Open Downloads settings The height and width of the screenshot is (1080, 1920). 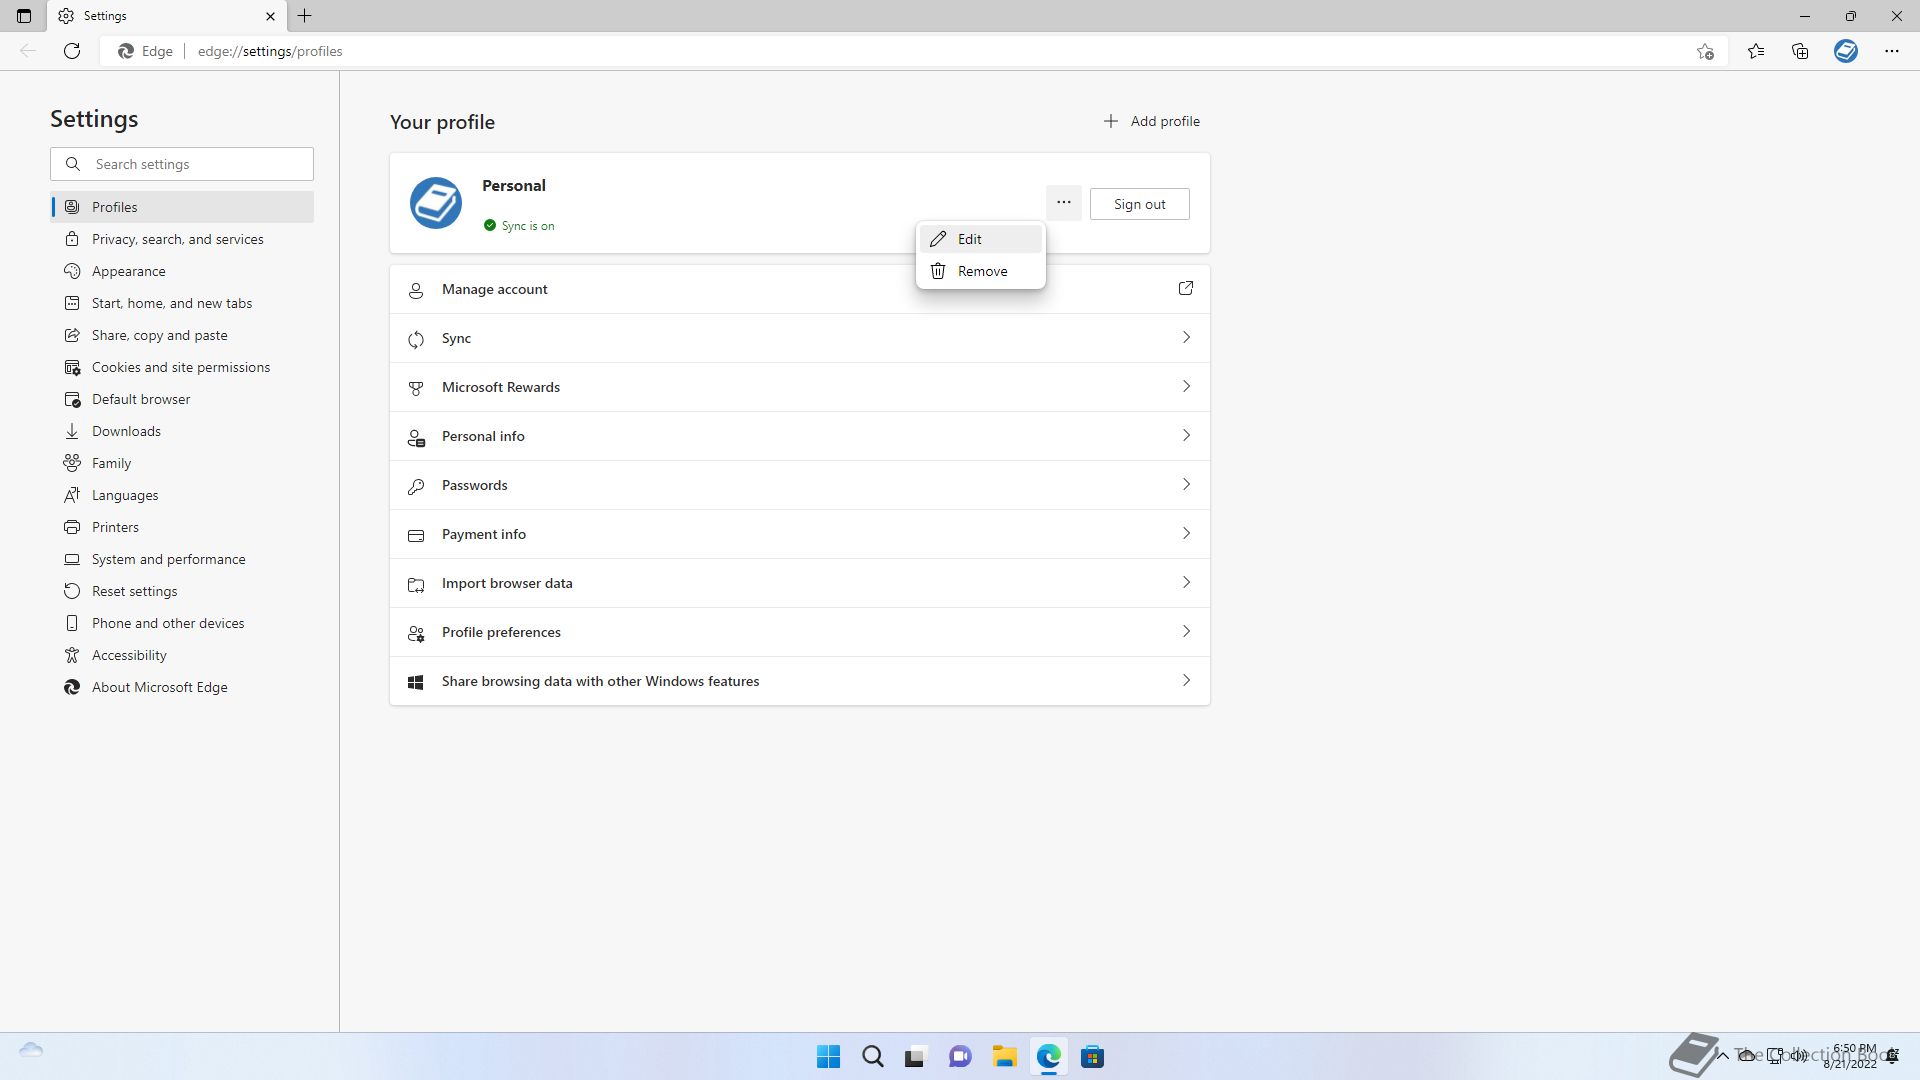coord(182,431)
